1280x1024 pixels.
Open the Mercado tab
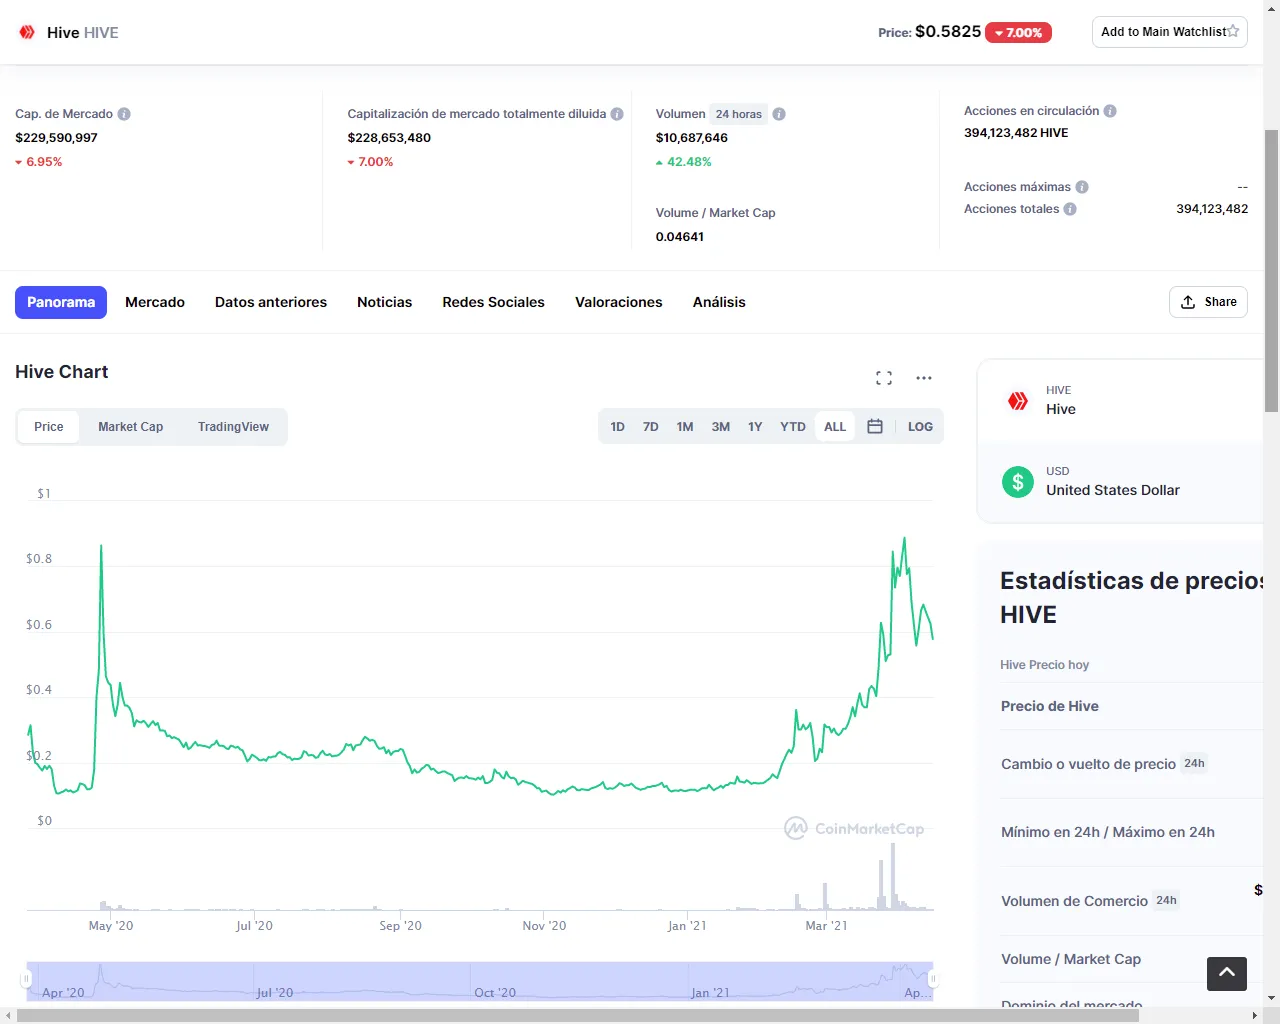point(155,302)
